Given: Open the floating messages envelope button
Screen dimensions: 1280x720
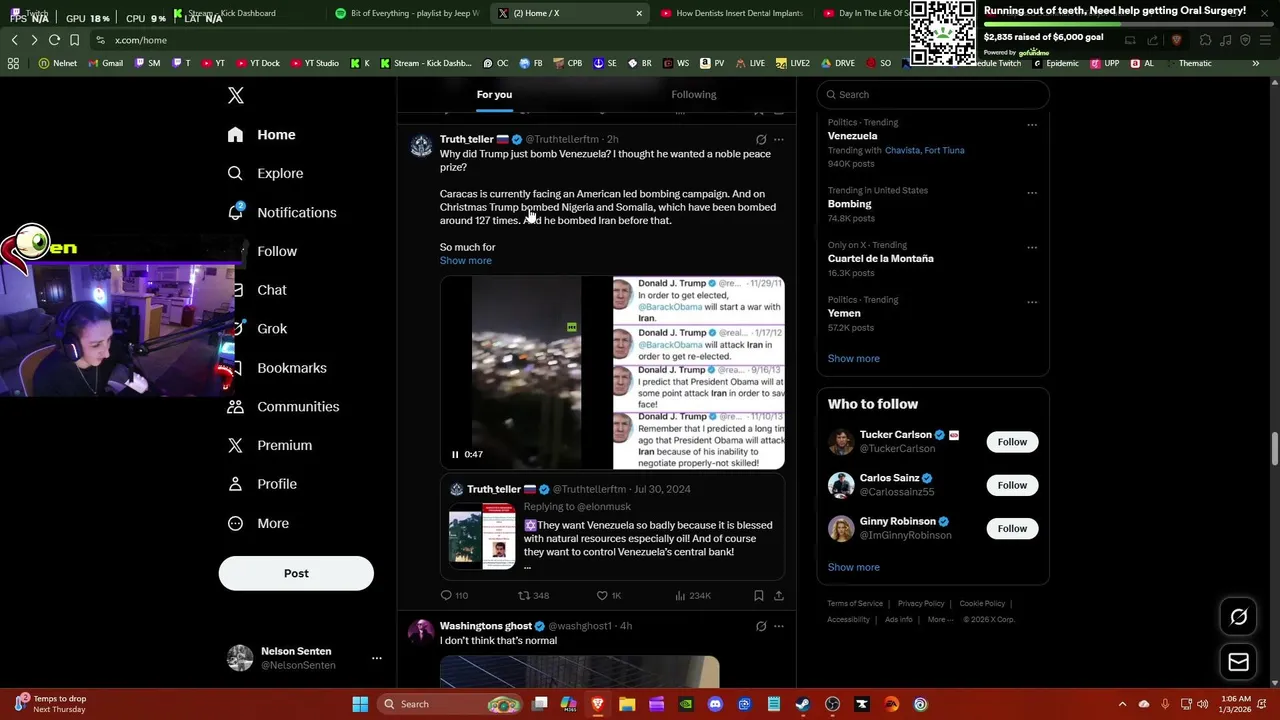Looking at the screenshot, I should point(1238,662).
